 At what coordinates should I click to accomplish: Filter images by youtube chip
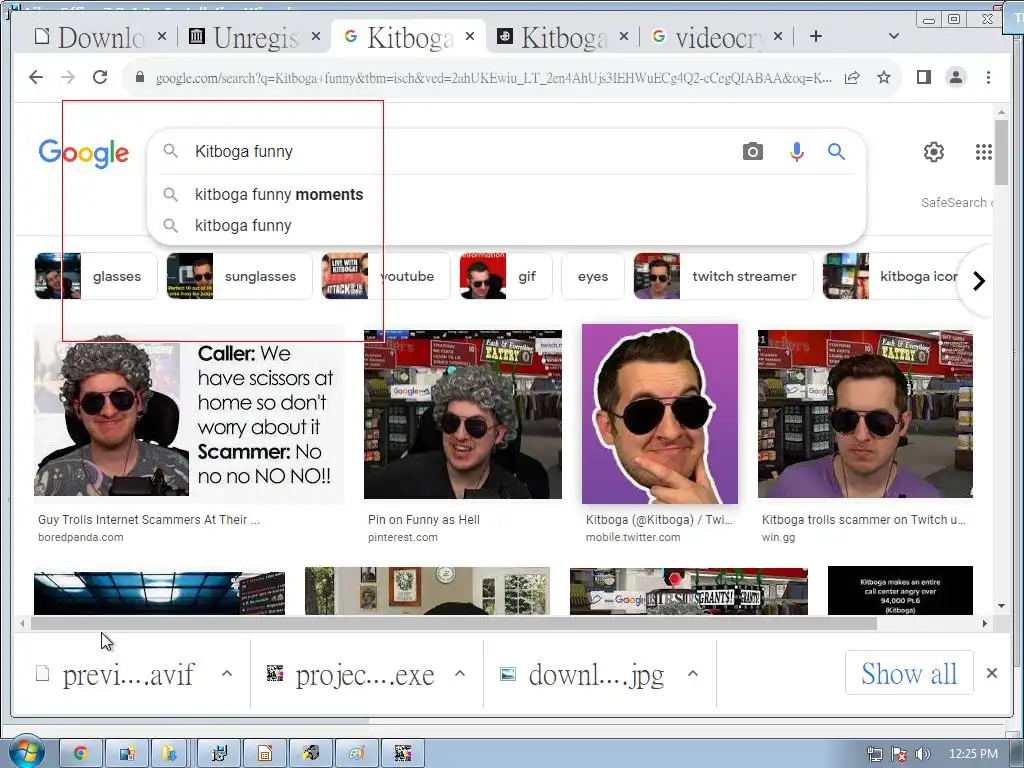(x=385, y=276)
